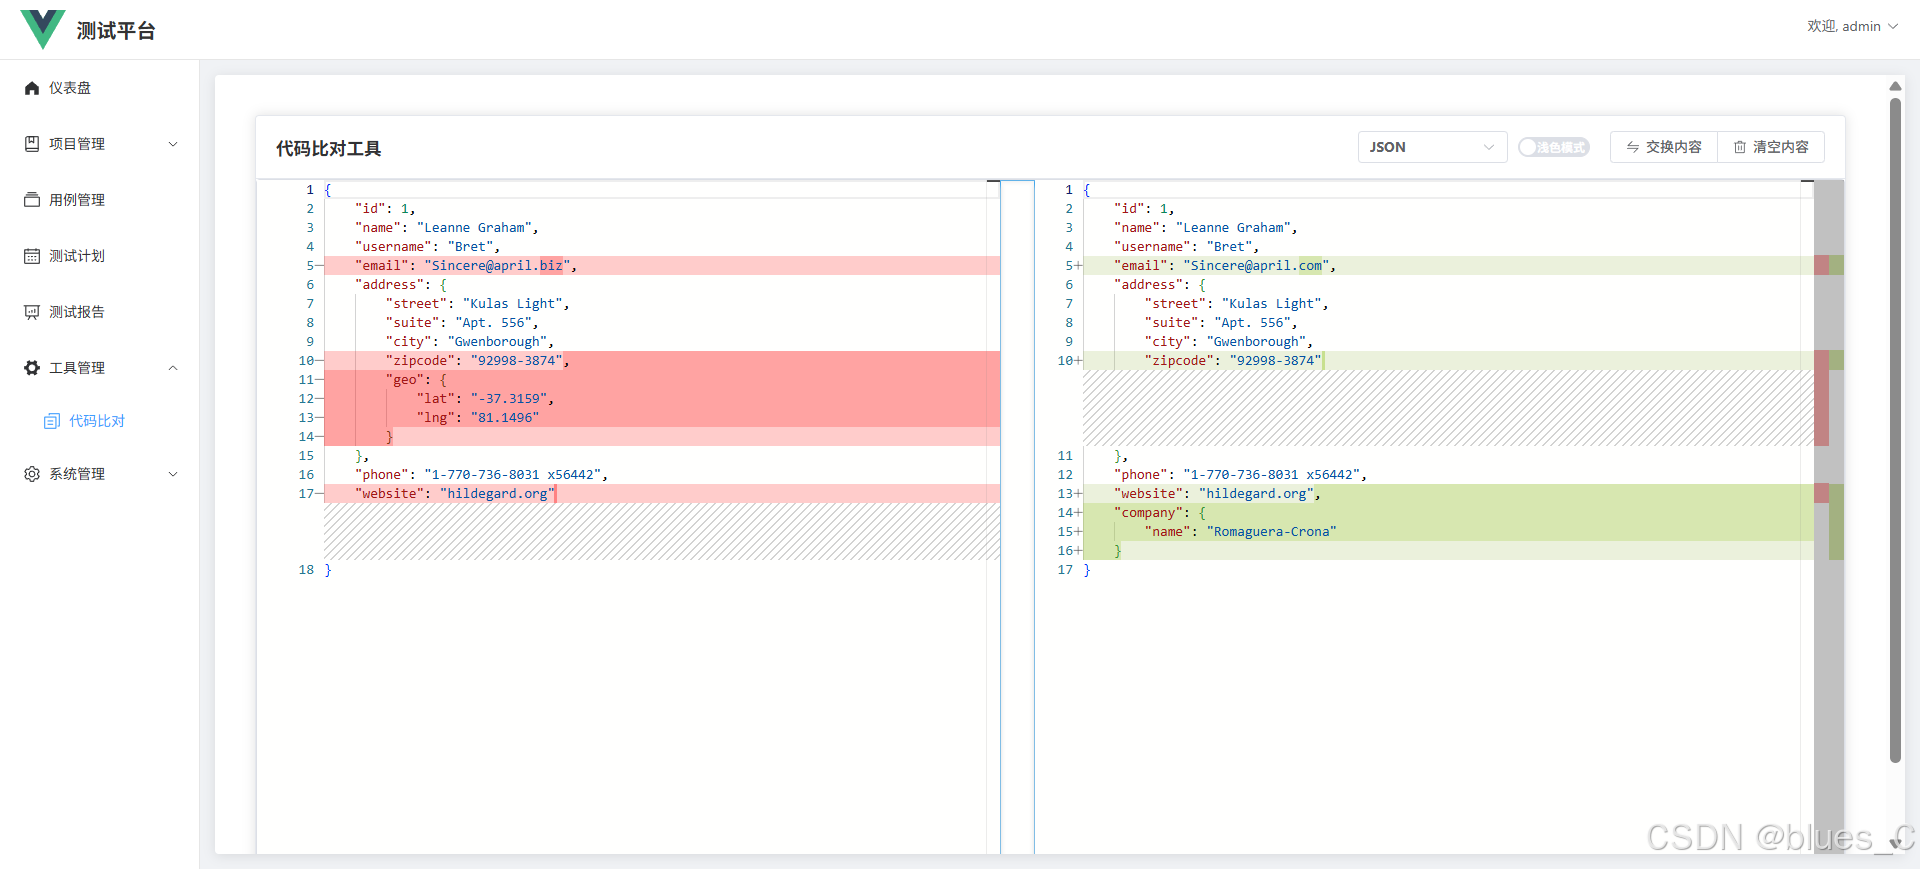
Task: Open the JSON language dropdown
Action: 1432,147
